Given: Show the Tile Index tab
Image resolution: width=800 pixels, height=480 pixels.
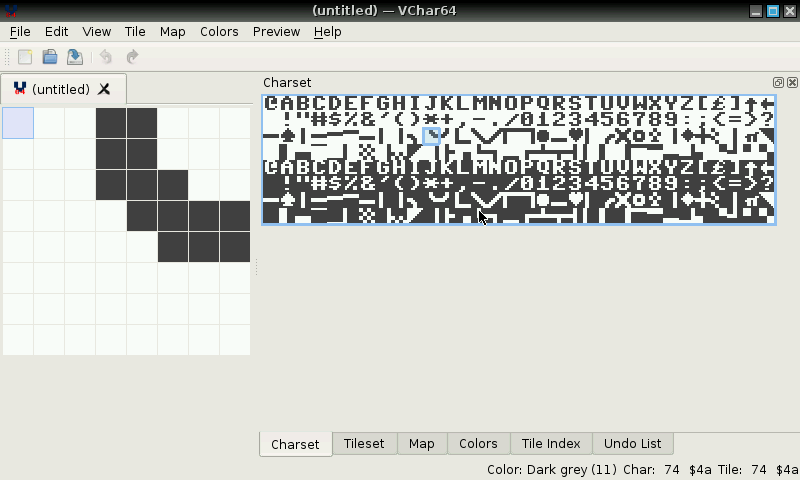Looking at the screenshot, I should (x=551, y=444).
